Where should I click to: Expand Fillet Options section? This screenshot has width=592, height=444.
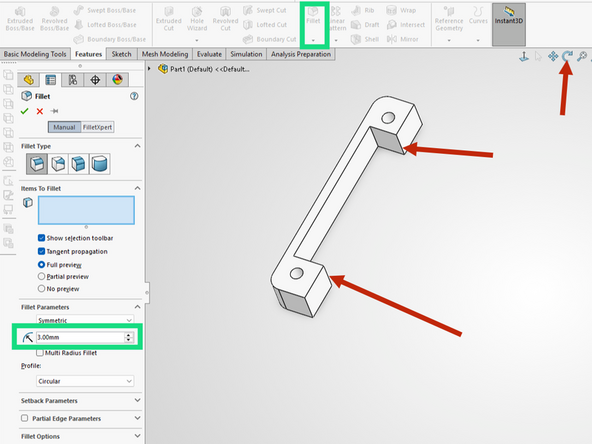137,436
